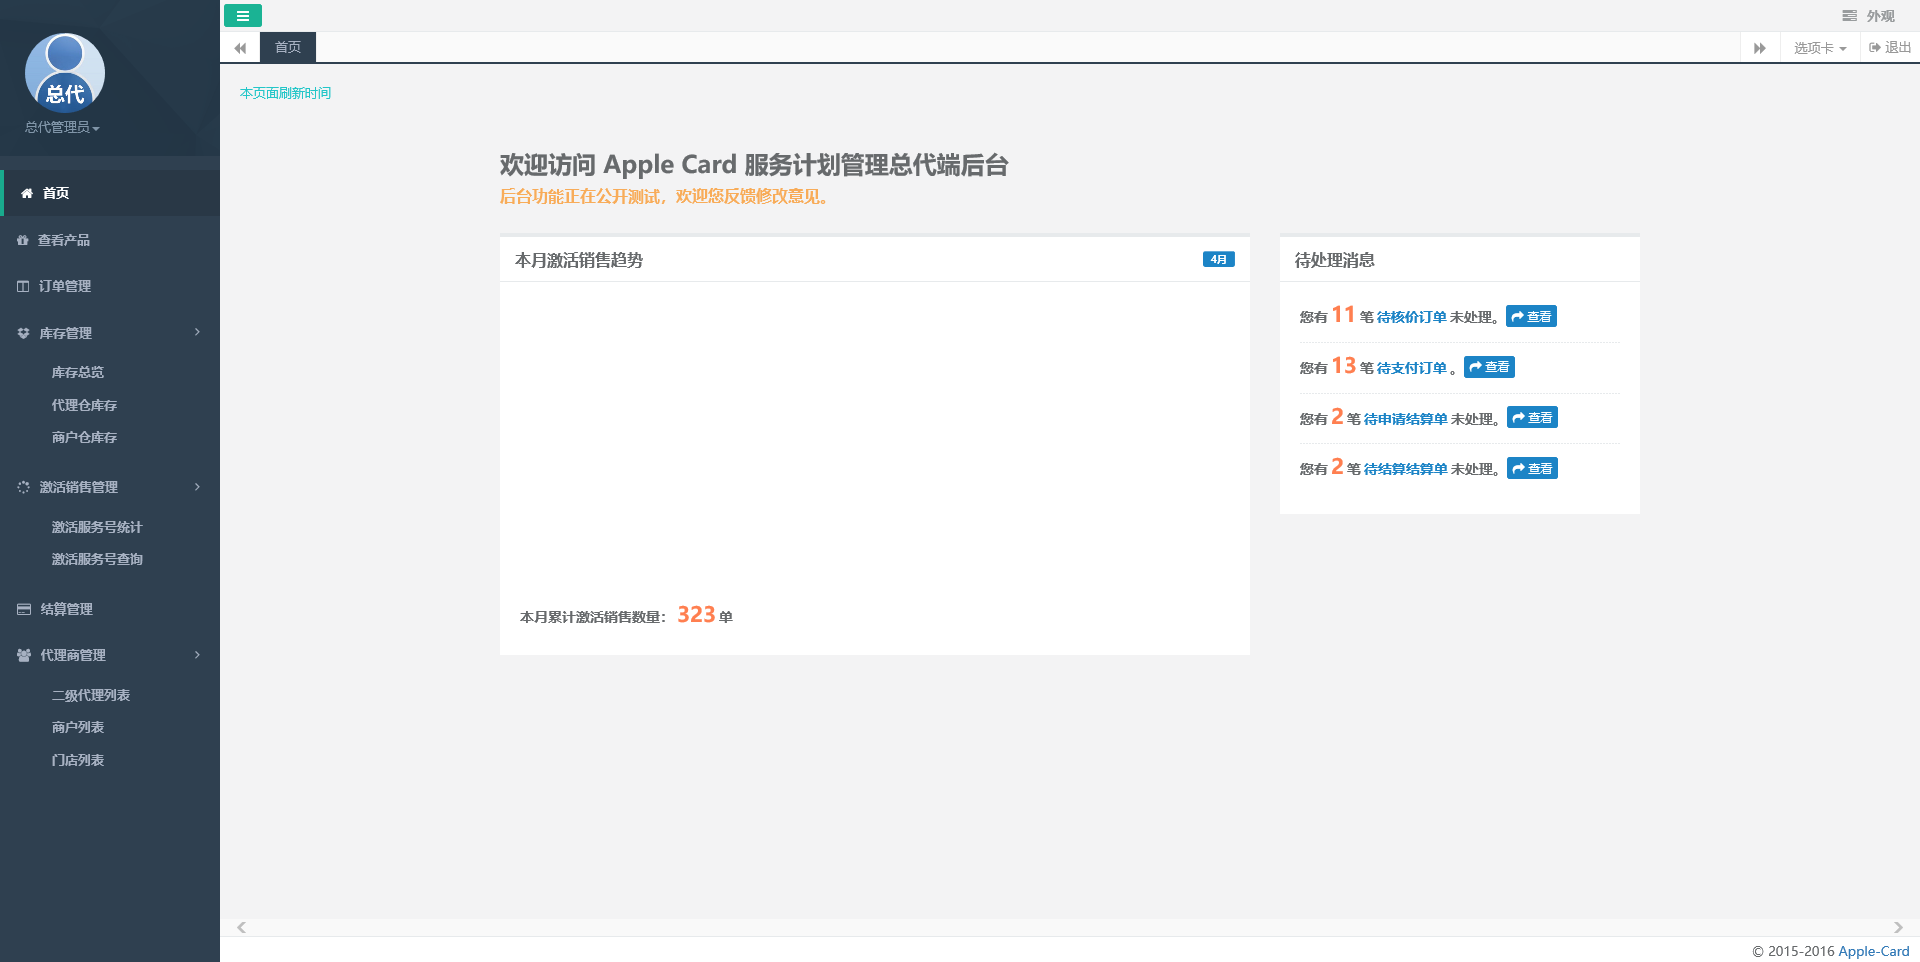
Task: Click the spinner icon beside 激活销售管理
Action: point(23,487)
